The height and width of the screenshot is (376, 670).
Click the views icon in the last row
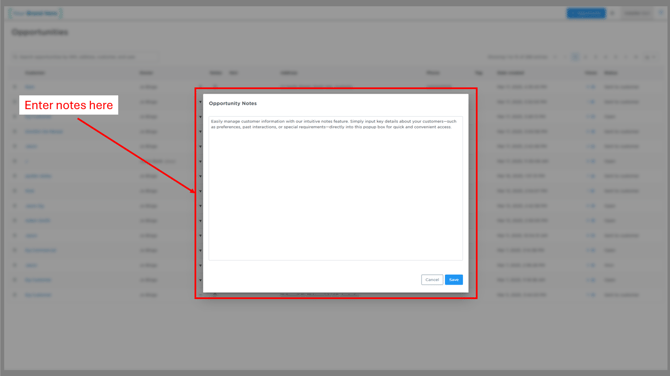click(x=591, y=295)
